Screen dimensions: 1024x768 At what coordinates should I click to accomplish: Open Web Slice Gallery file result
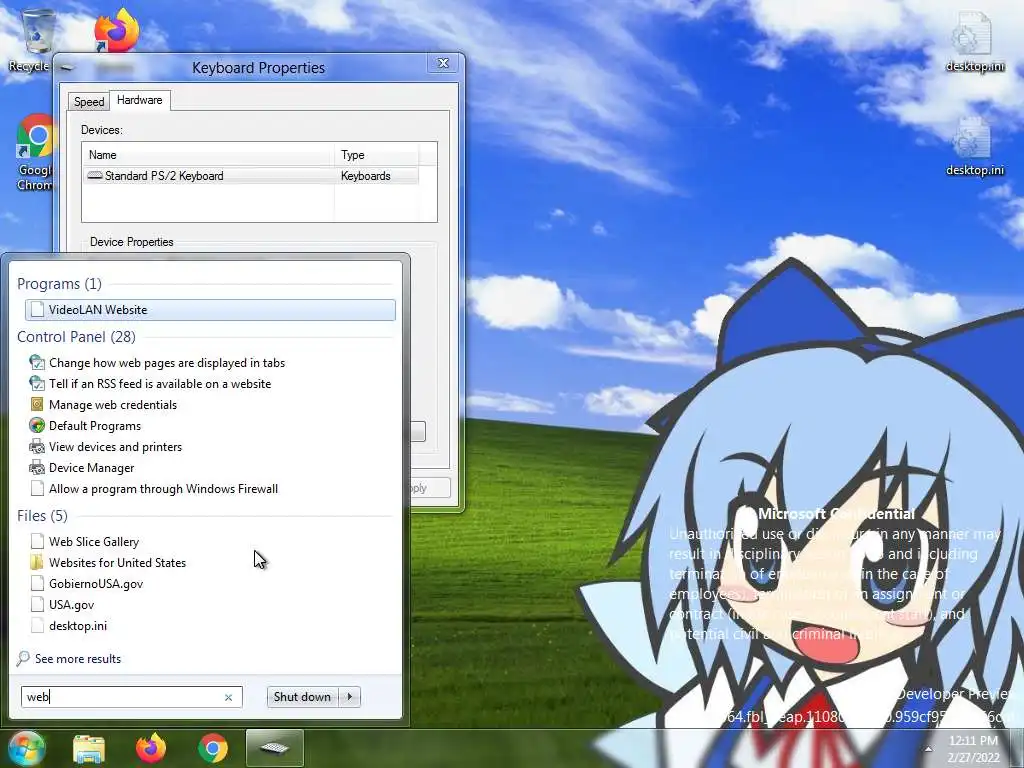pyautogui.click(x=93, y=541)
